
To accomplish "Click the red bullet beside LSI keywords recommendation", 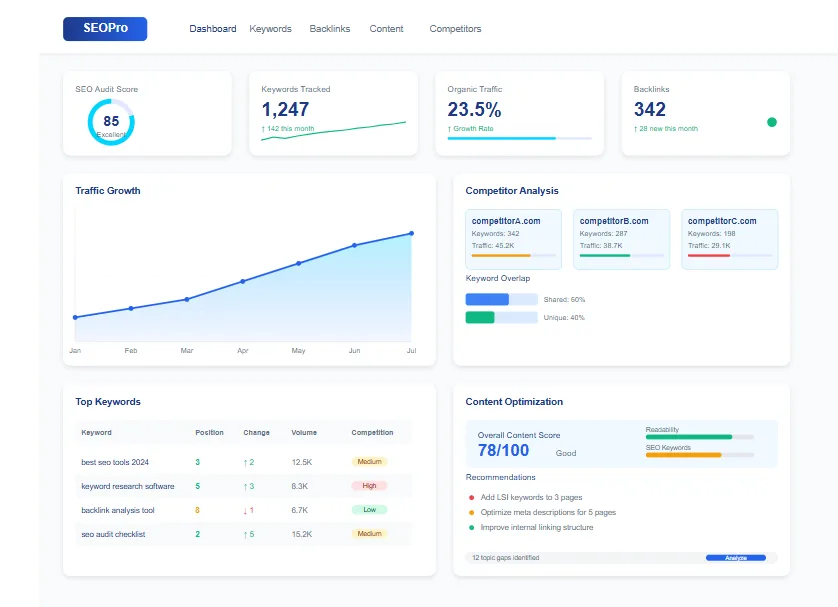I will pyautogui.click(x=473, y=497).
